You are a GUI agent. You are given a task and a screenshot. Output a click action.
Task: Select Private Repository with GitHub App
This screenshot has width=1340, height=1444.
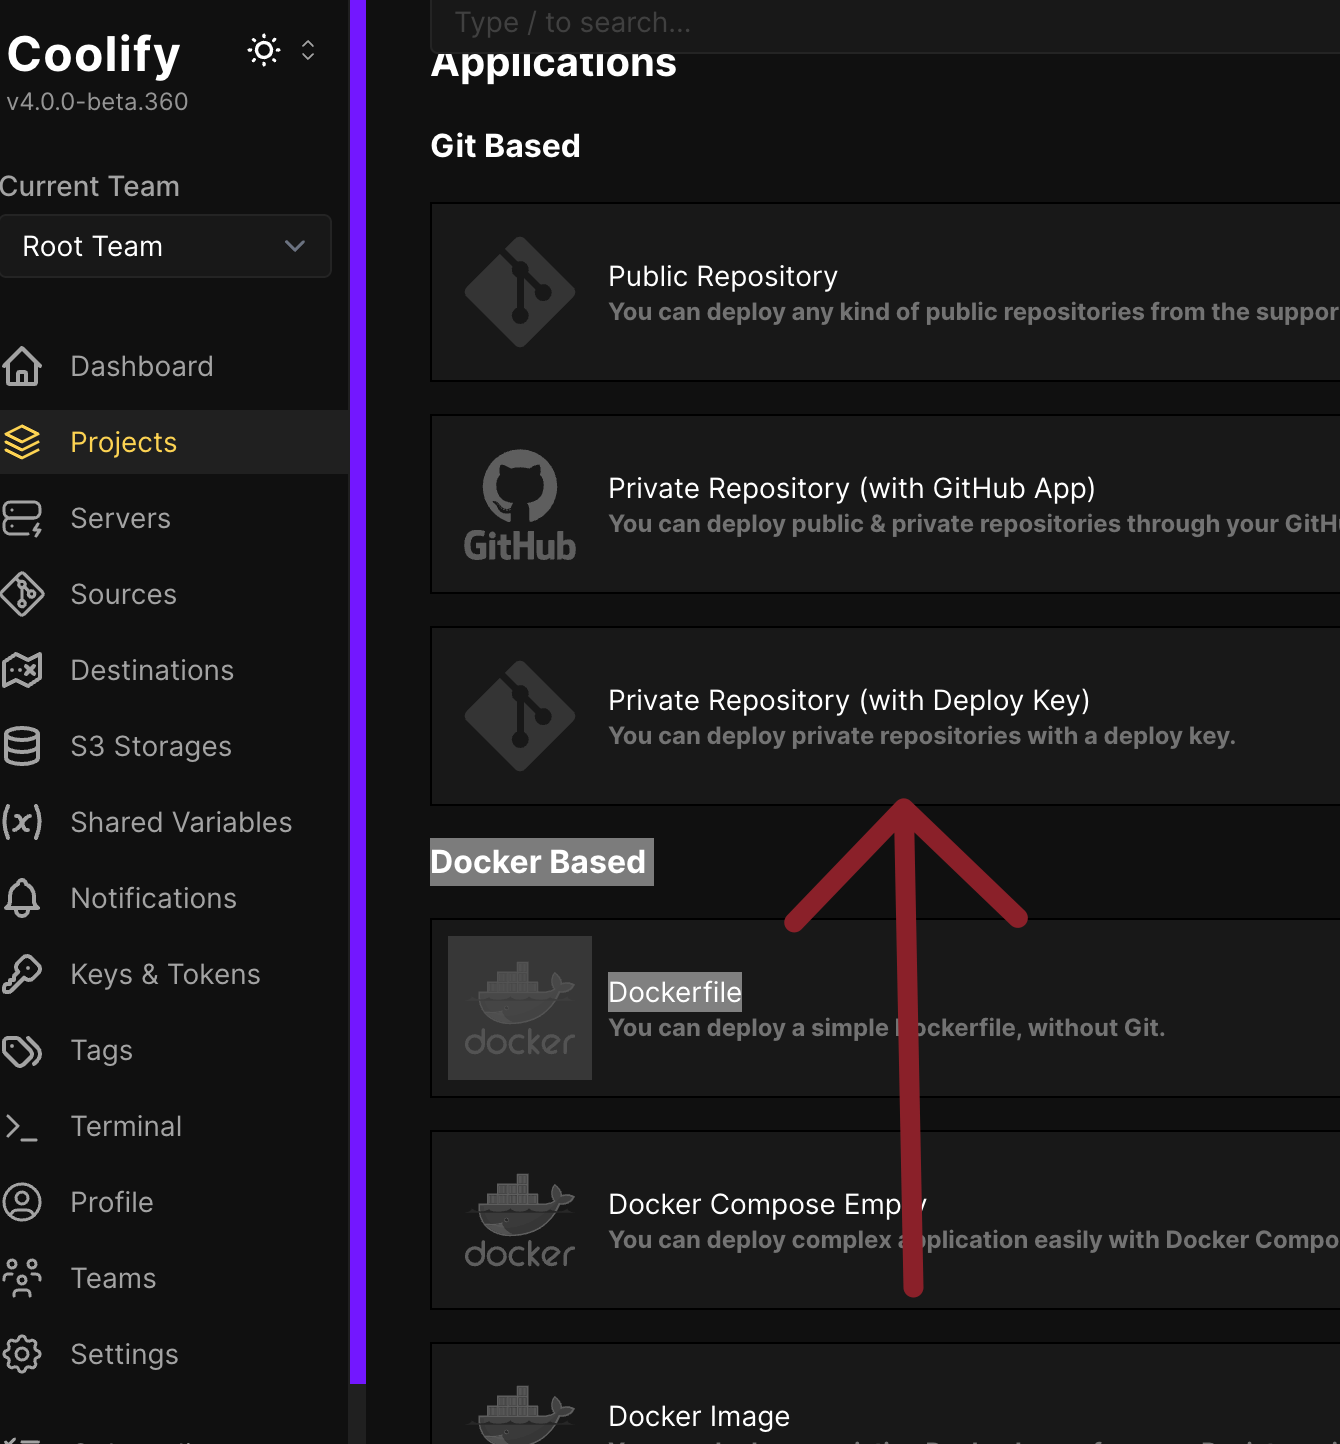[885, 504]
